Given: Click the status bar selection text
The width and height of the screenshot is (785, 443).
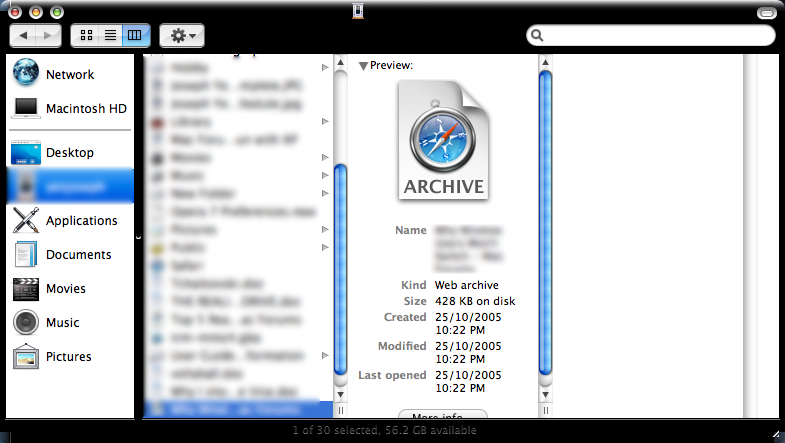Looking at the screenshot, I should pyautogui.click(x=384, y=430).
